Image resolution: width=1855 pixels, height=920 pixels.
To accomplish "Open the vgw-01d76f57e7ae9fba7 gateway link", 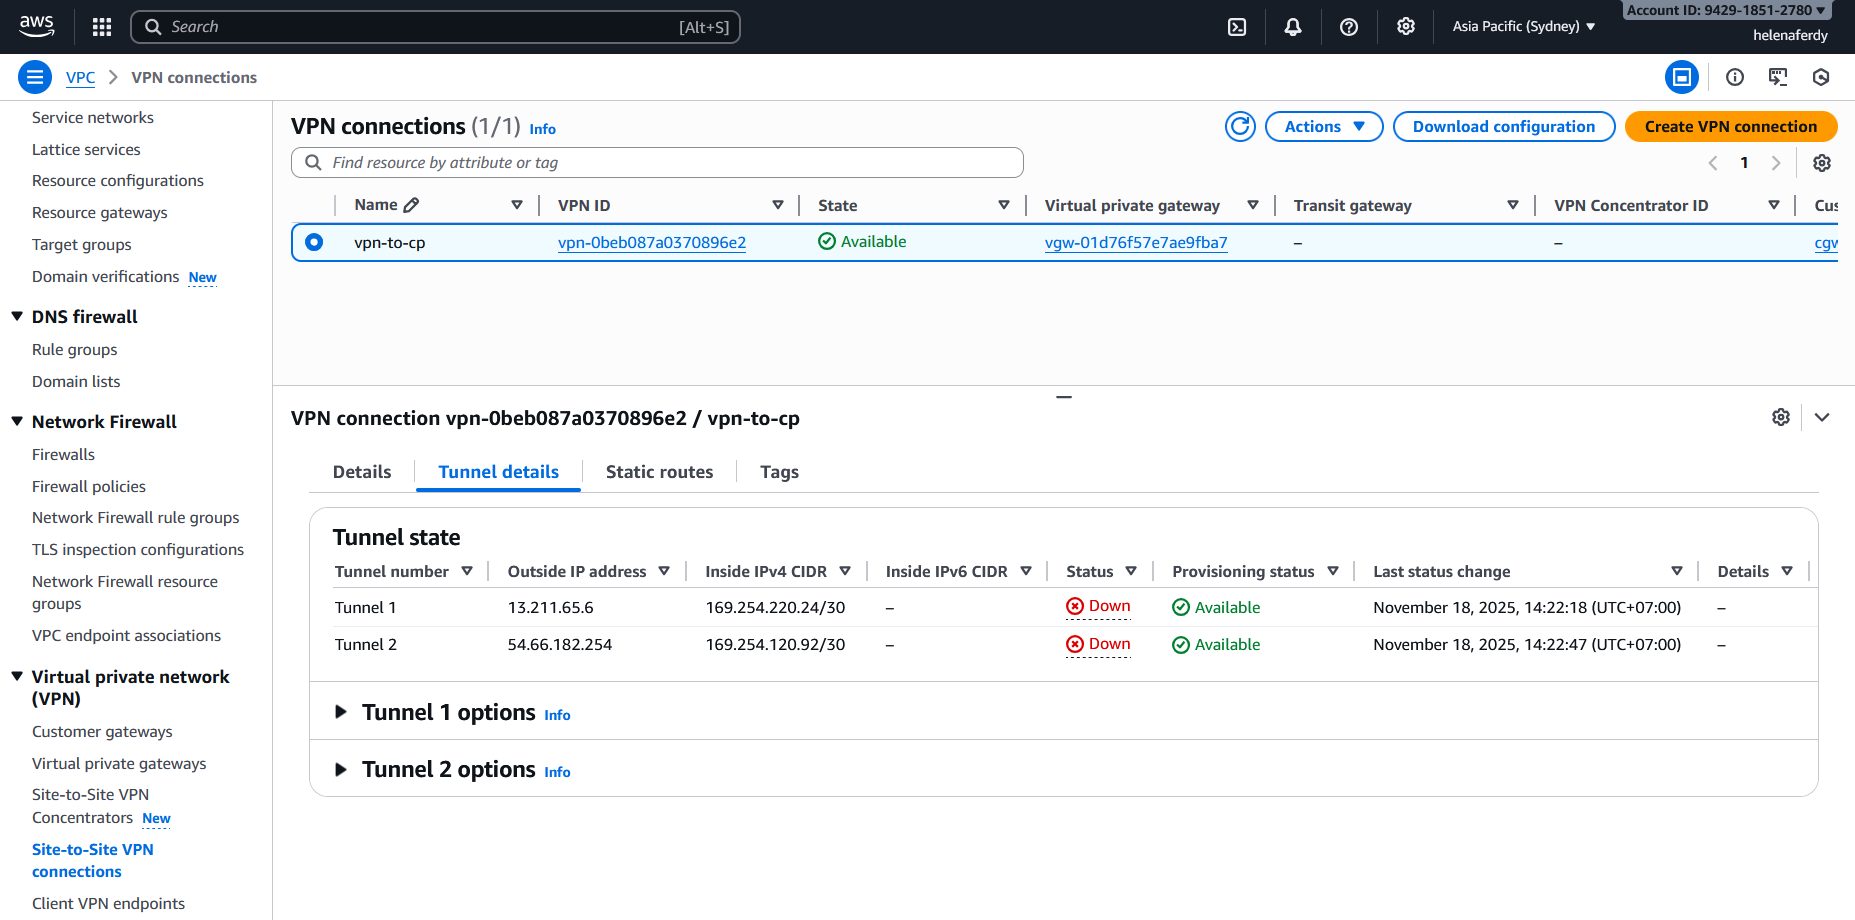I will click(1136, 243).
